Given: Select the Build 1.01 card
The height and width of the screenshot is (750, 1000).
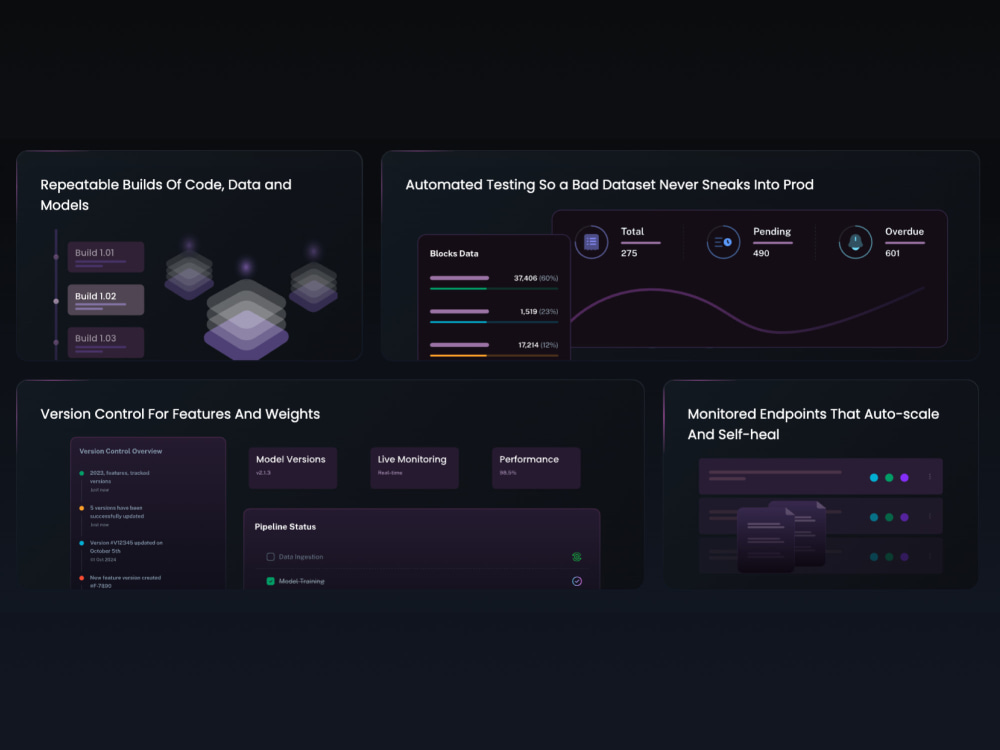Looking at the screenshot, I should coord(106,257).
